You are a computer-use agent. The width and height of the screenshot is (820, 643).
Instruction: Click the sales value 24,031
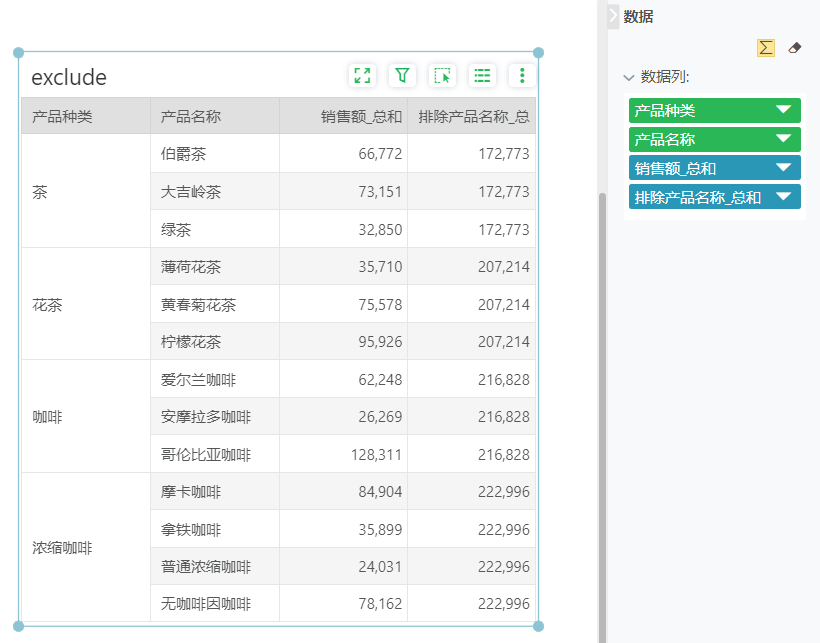click(x=380, y=566)
